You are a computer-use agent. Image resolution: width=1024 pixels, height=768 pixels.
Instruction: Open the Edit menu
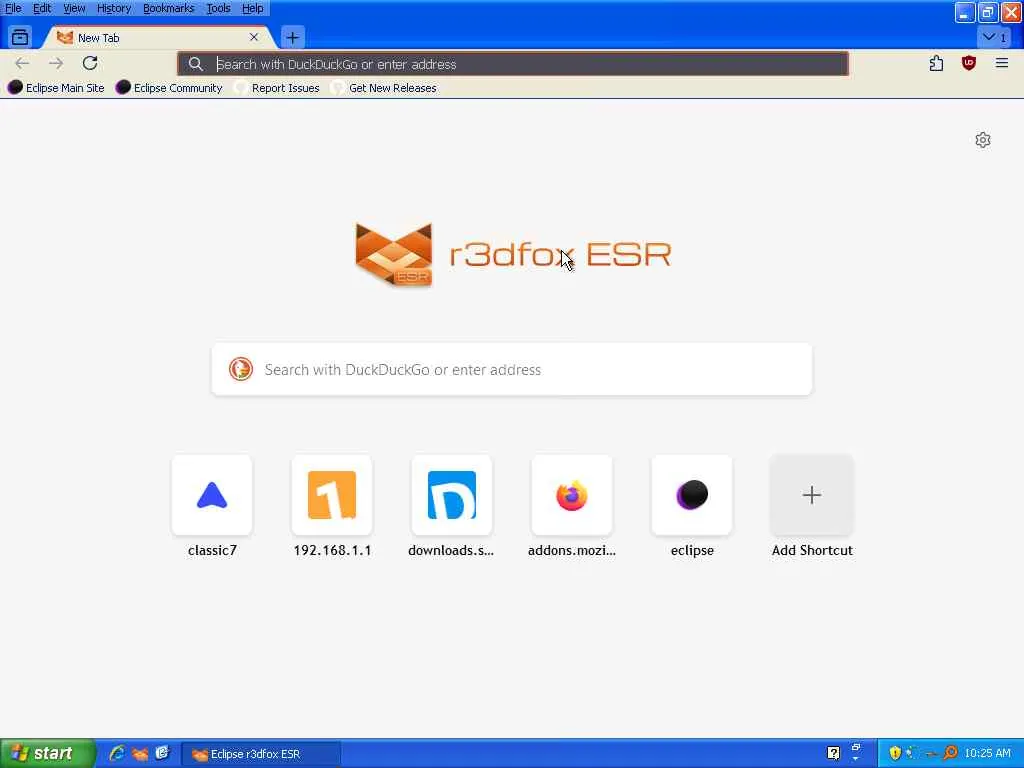pyautogui.click(x=42, y=8)
